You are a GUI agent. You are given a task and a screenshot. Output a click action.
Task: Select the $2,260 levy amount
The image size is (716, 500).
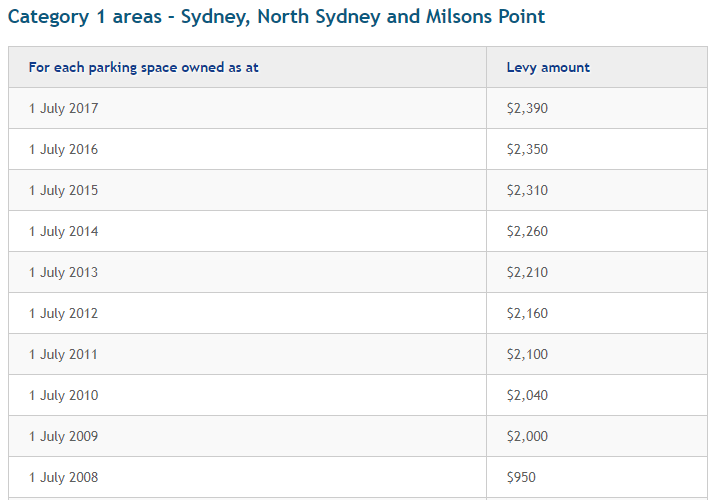[527, 231]
